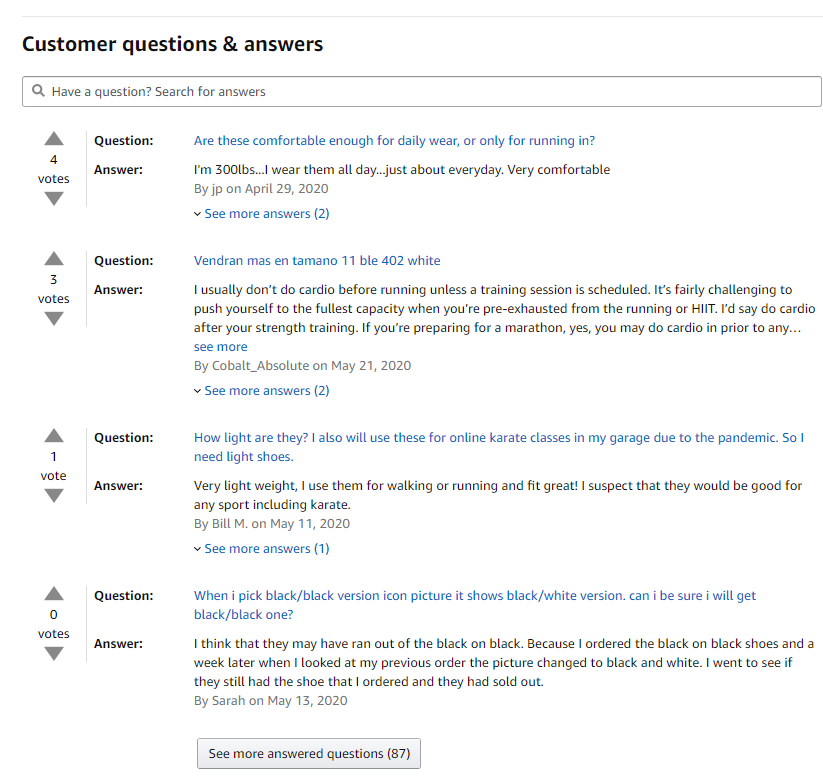The width and height of the screenshot is (823, 780).
Task: Downvote the karate classes light shoes question
Action: click(54, 495)
